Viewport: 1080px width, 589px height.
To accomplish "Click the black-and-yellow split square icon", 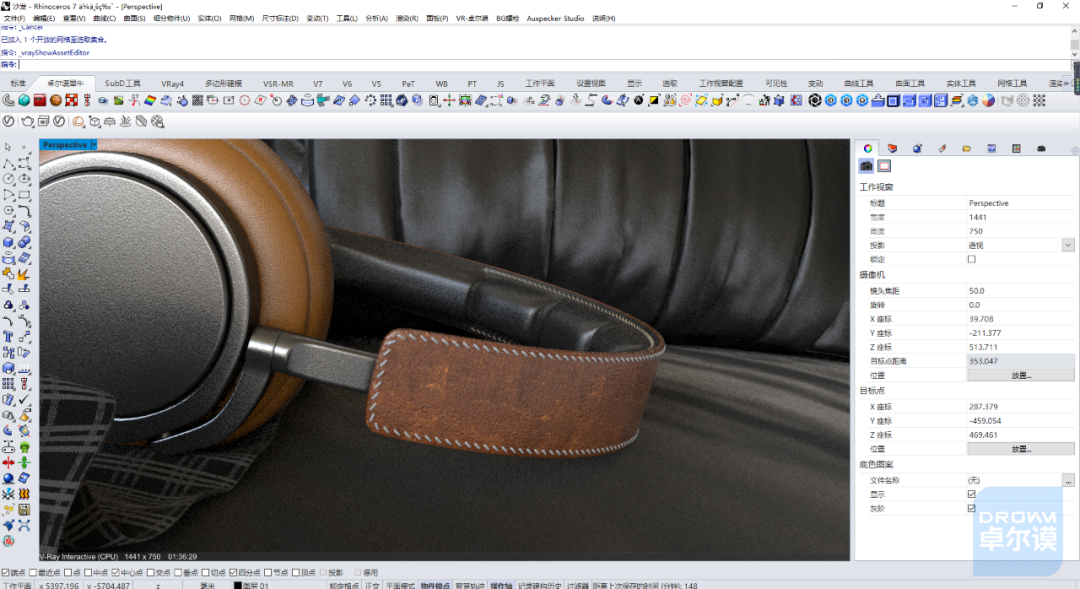I will [x=654, y=101].
